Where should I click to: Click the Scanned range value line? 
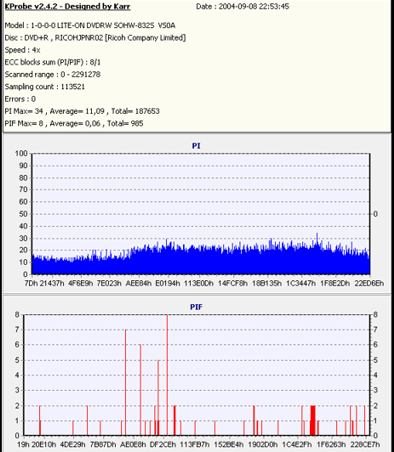point(52,74)
